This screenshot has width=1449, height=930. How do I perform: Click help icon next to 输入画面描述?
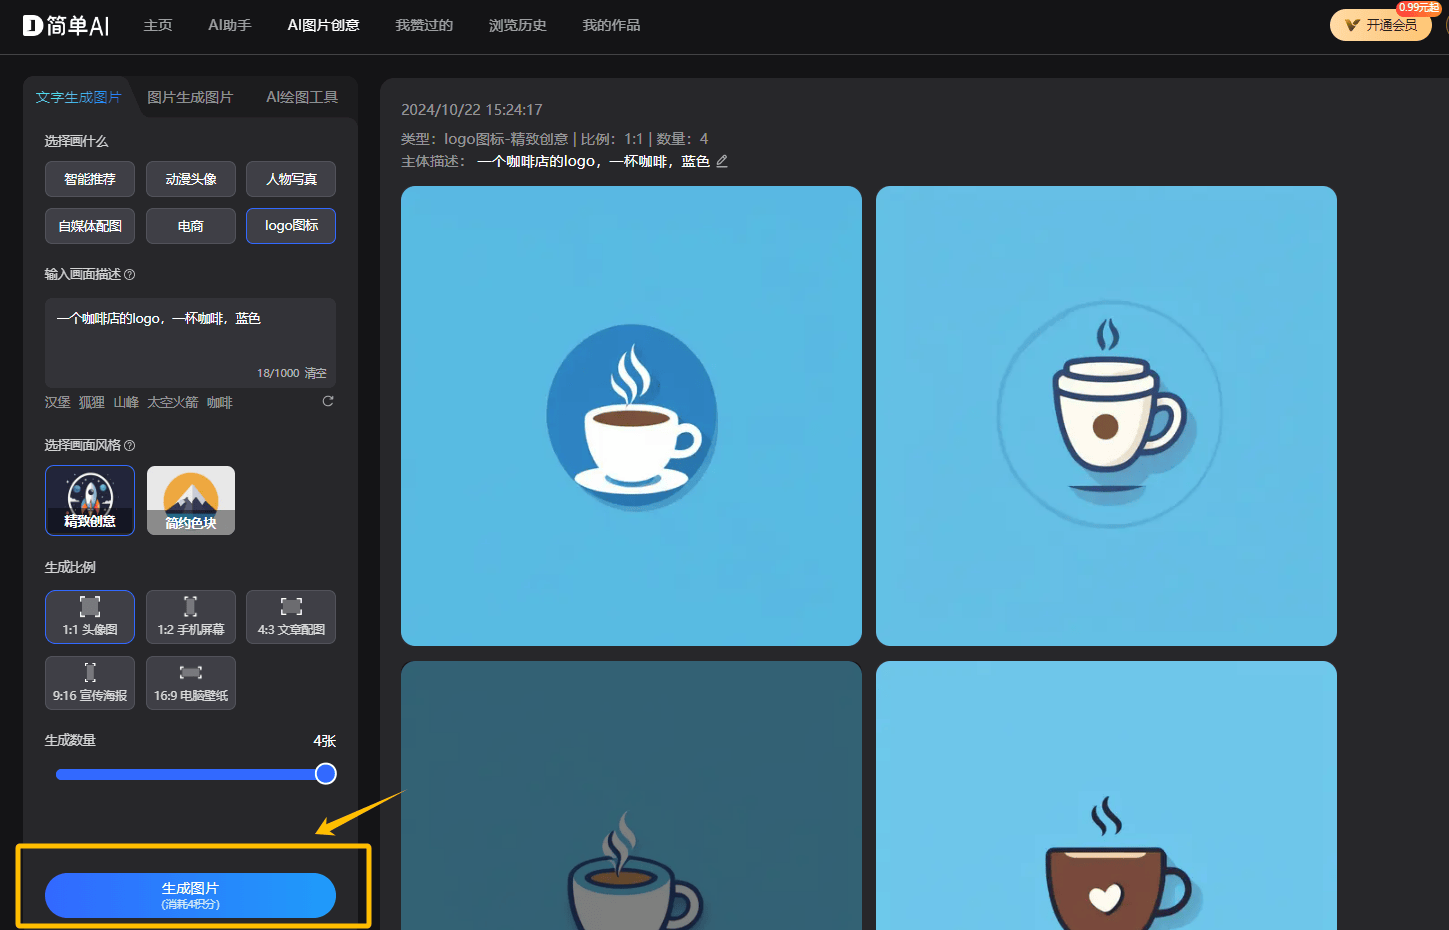tap(130, 275)
